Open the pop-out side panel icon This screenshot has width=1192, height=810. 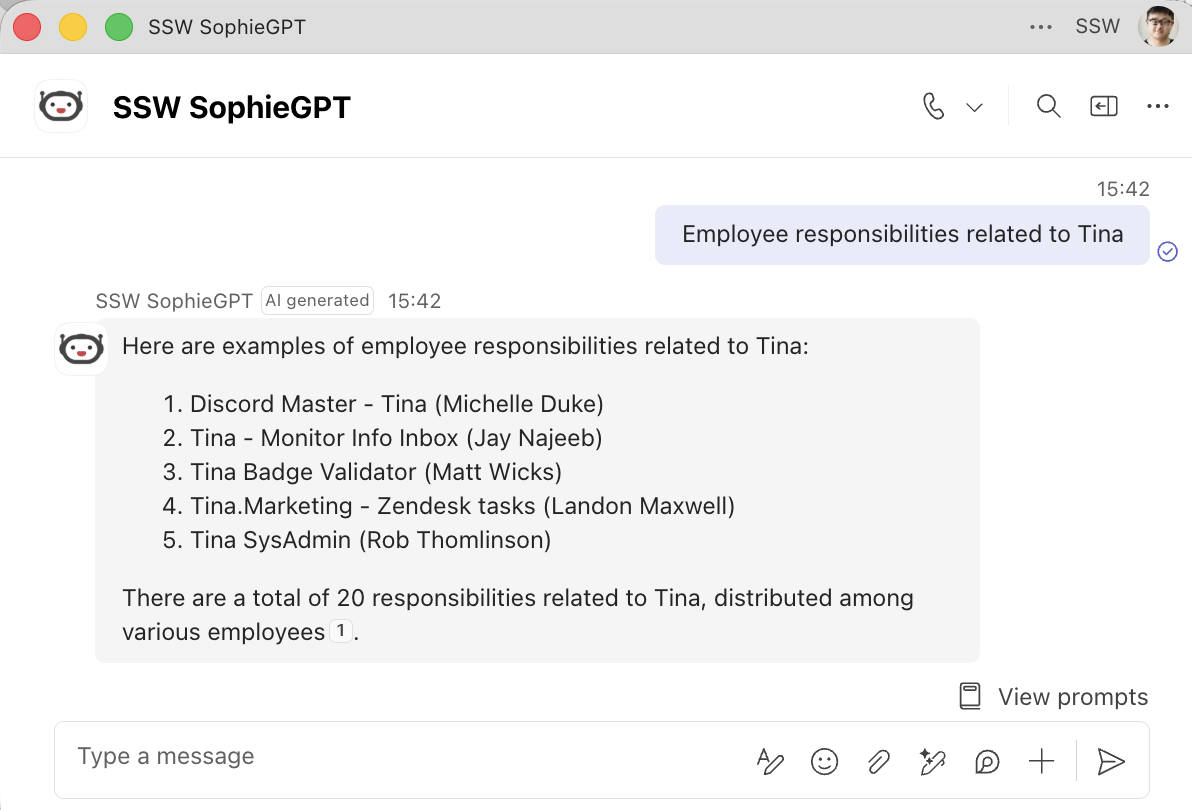coord(1103,106)
